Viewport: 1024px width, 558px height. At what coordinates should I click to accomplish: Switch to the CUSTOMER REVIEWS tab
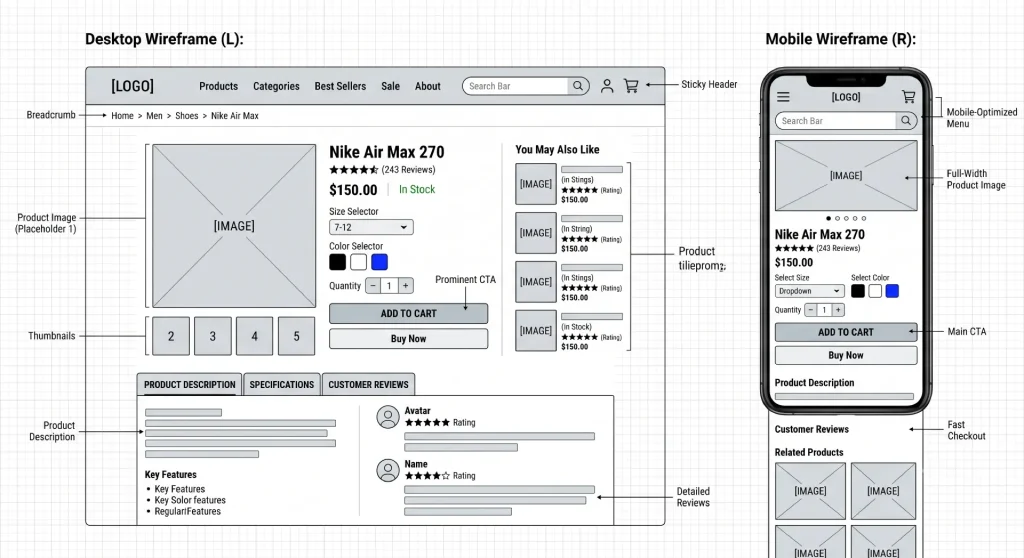pyautogui.click(x=368, y=384)
